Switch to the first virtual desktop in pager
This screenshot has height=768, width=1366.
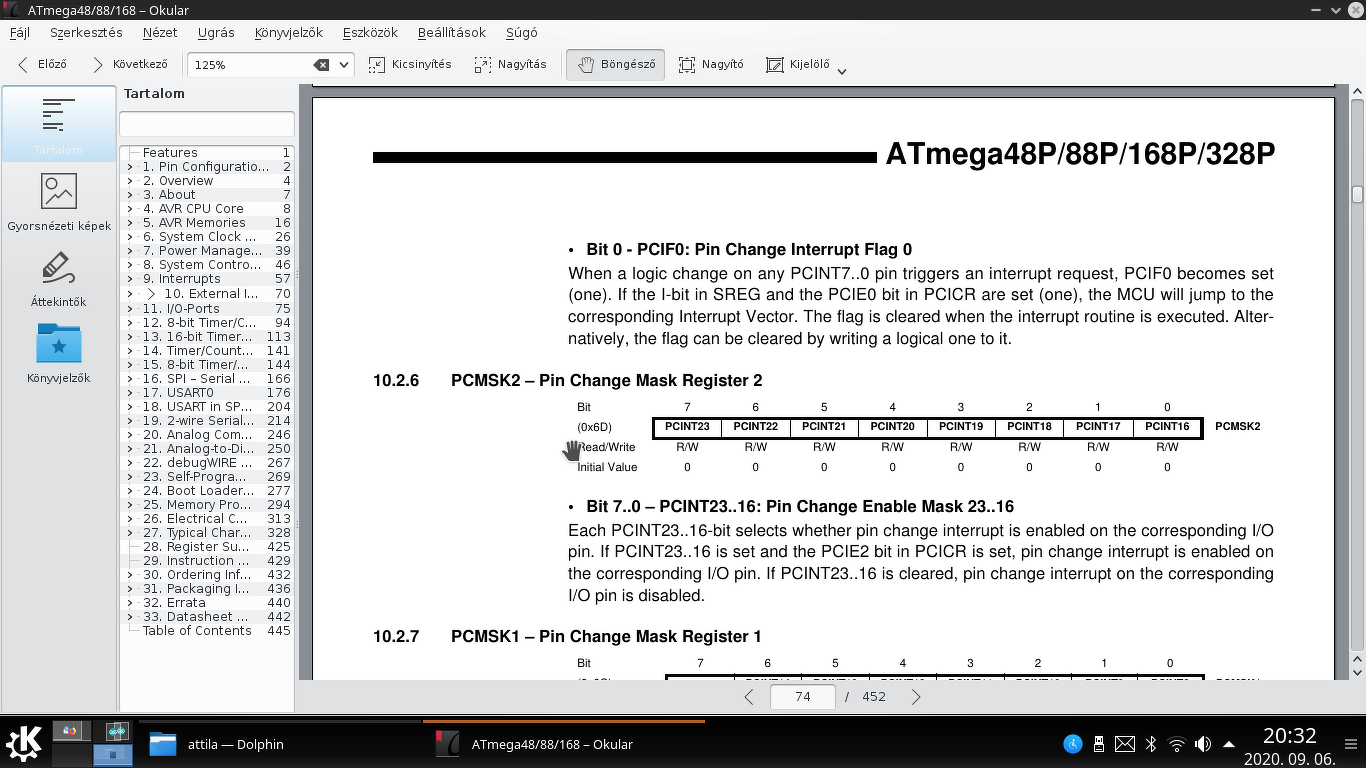pyautogui.click(x=72, y=731)
